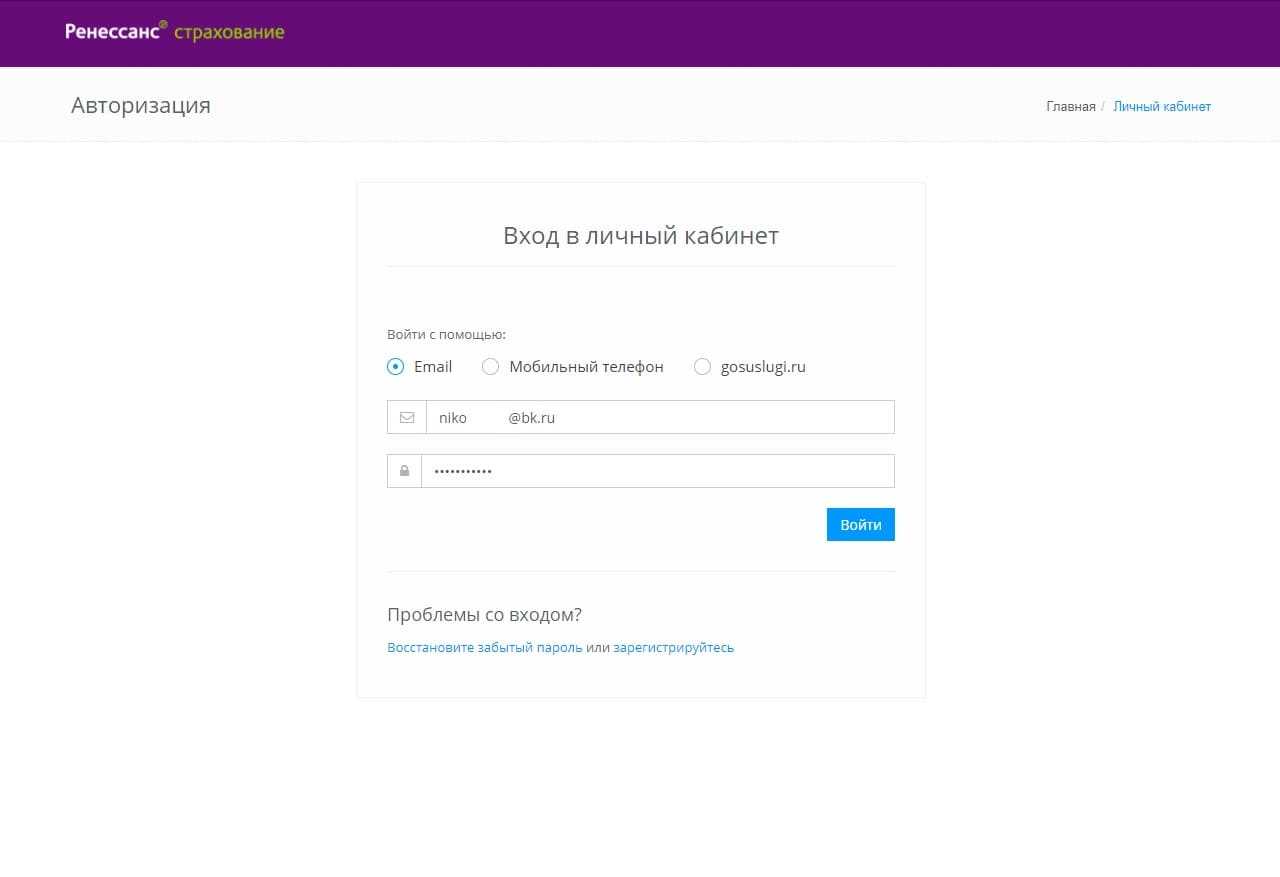Viewport: 1280px width, 877px height.
Task: Click the envelope icon beside email field
Action: [407, 418]
